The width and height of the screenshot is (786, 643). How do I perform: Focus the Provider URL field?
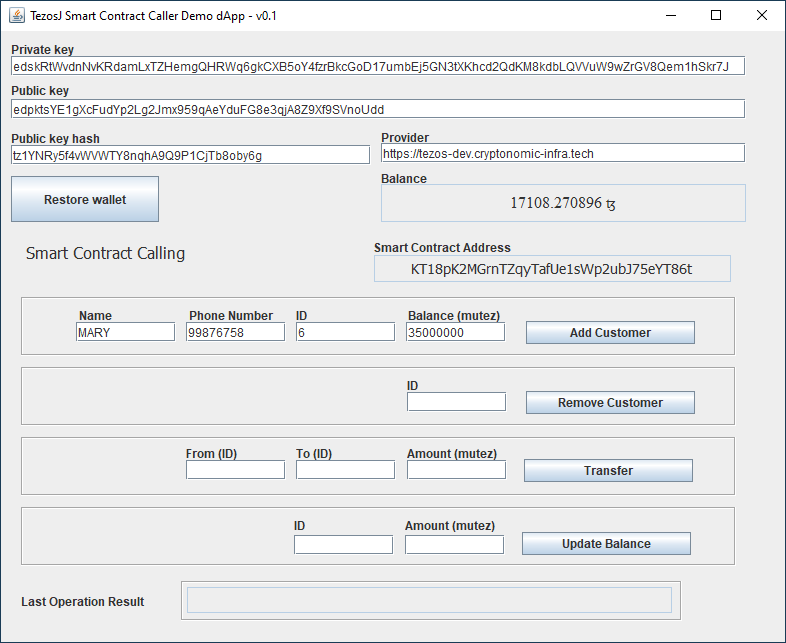point(563,153)
